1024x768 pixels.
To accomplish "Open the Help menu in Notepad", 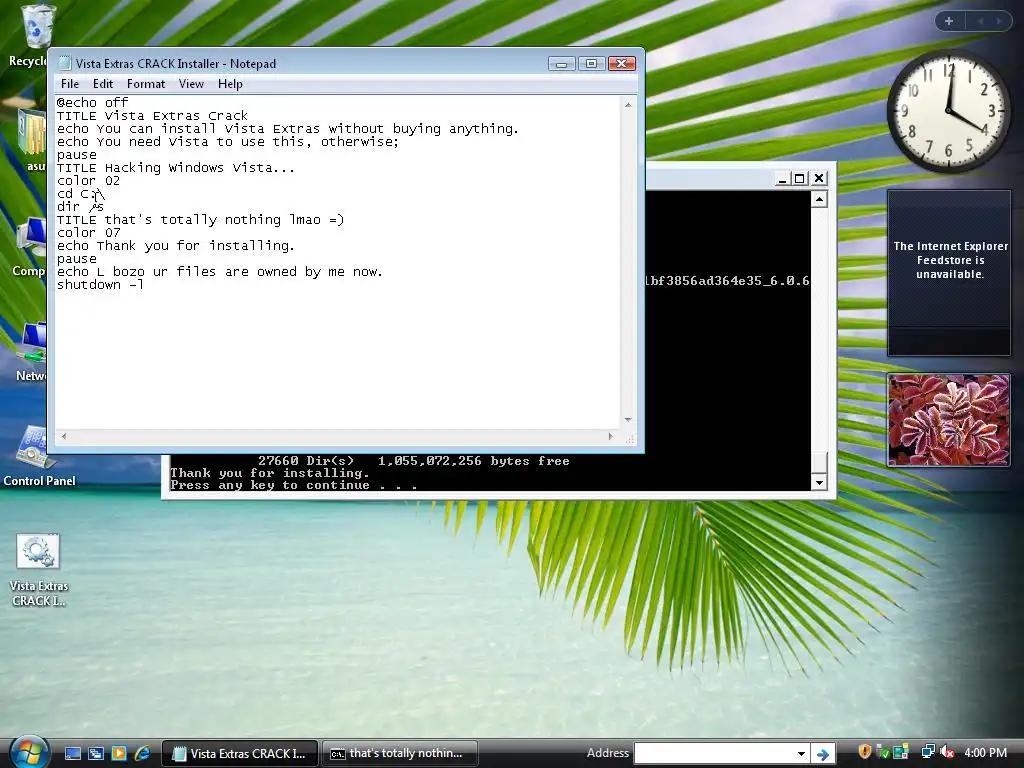I will click(x=230, y=84).
